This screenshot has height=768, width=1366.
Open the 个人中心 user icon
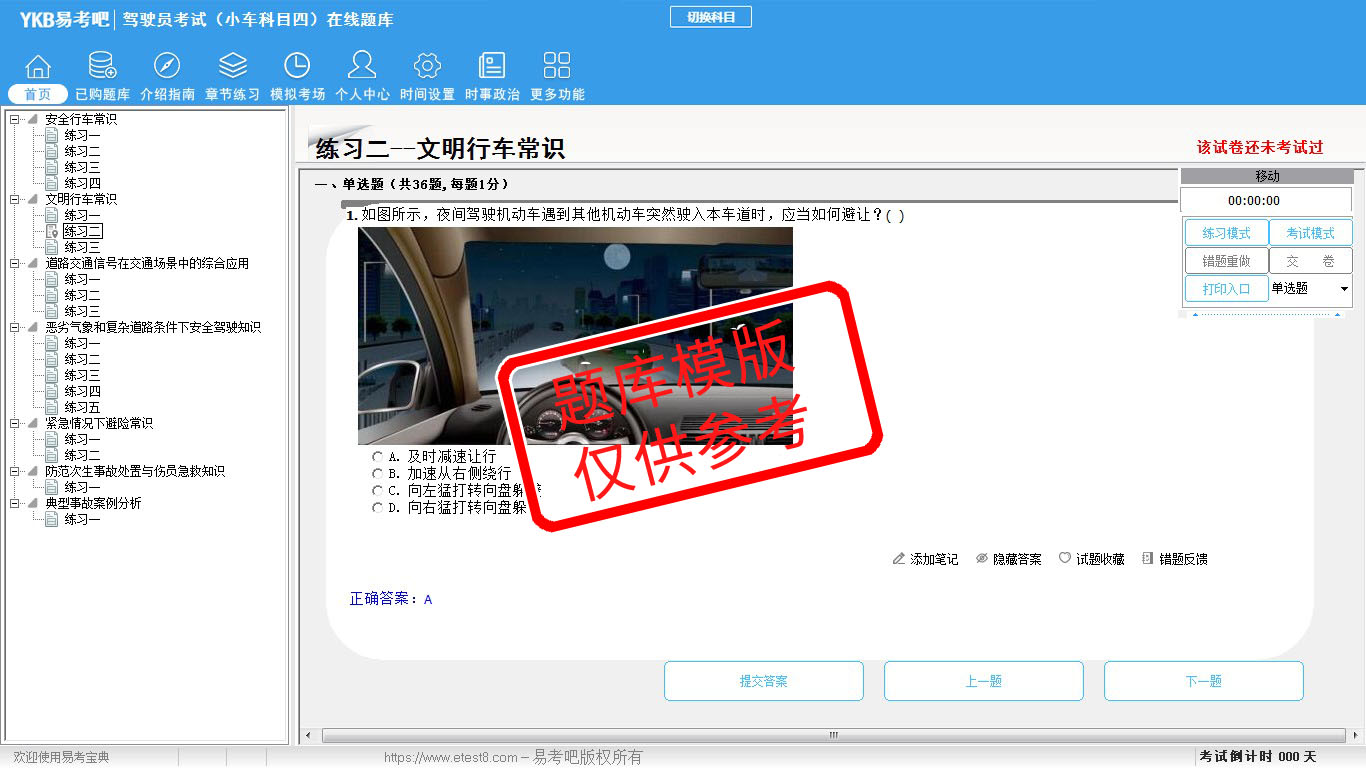[x=362, y=66]
